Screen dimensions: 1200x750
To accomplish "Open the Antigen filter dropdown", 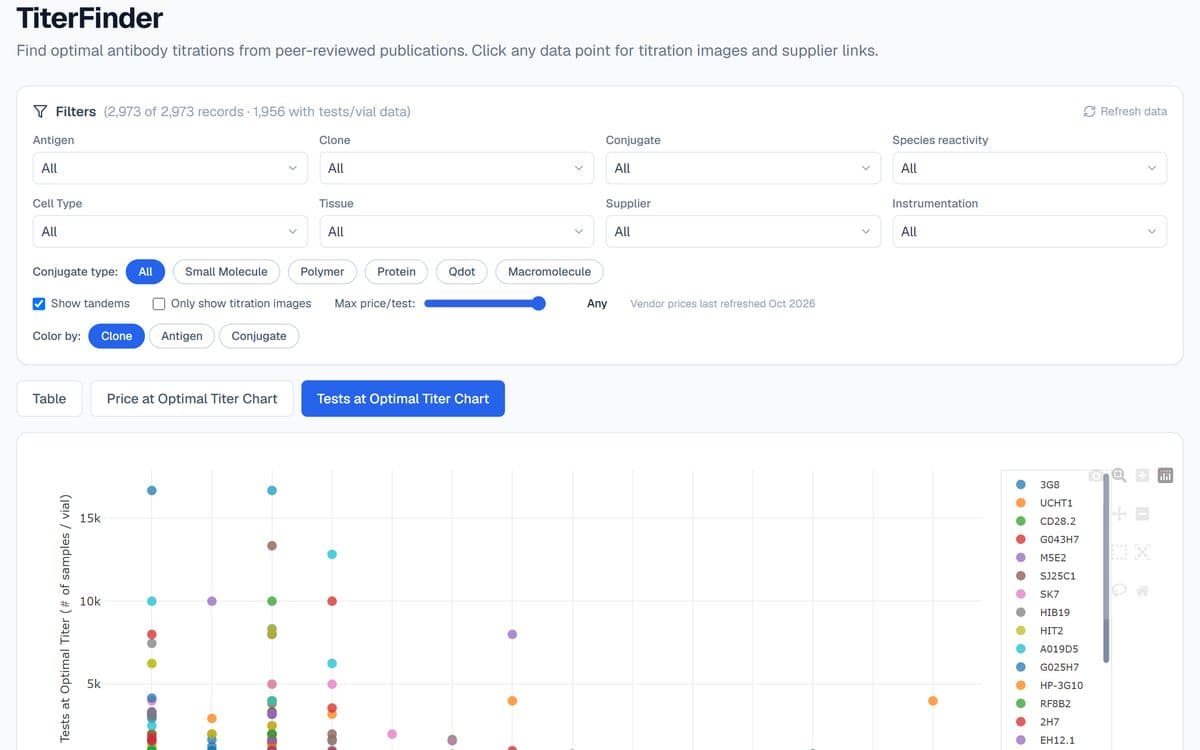I will 170,168.
